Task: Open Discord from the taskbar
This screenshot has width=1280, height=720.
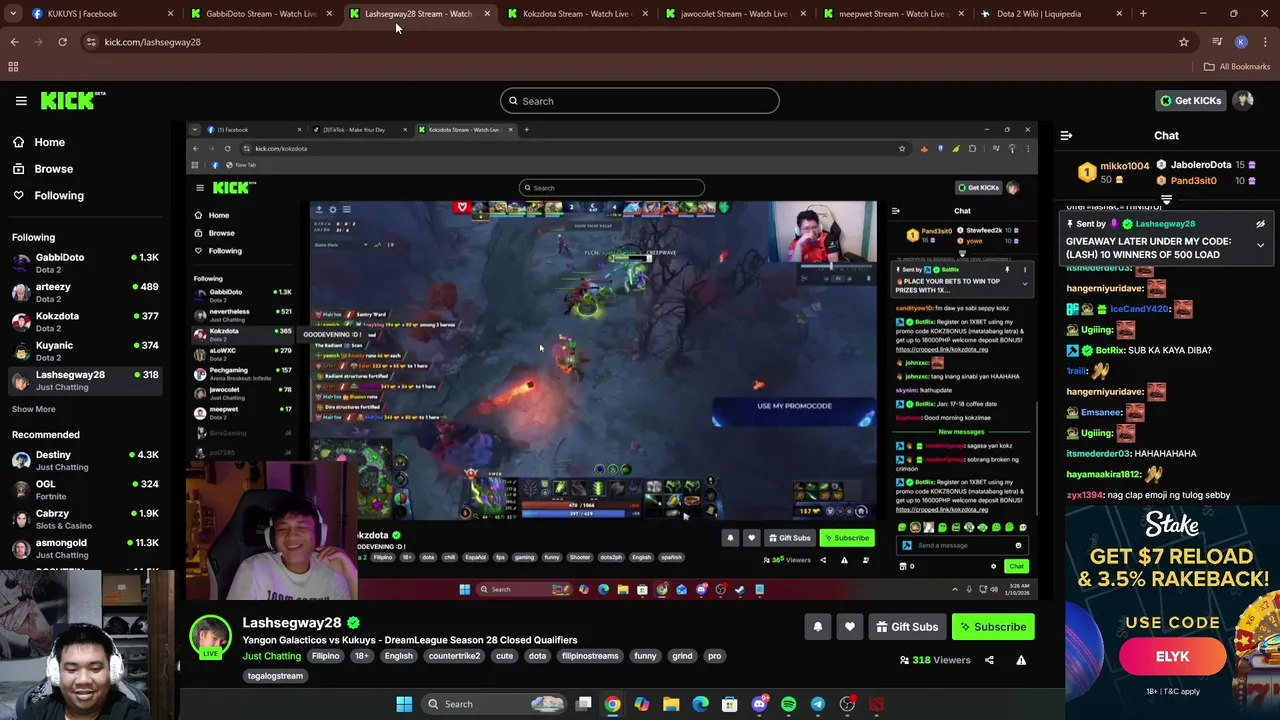Action: click(x=759, y=704)
